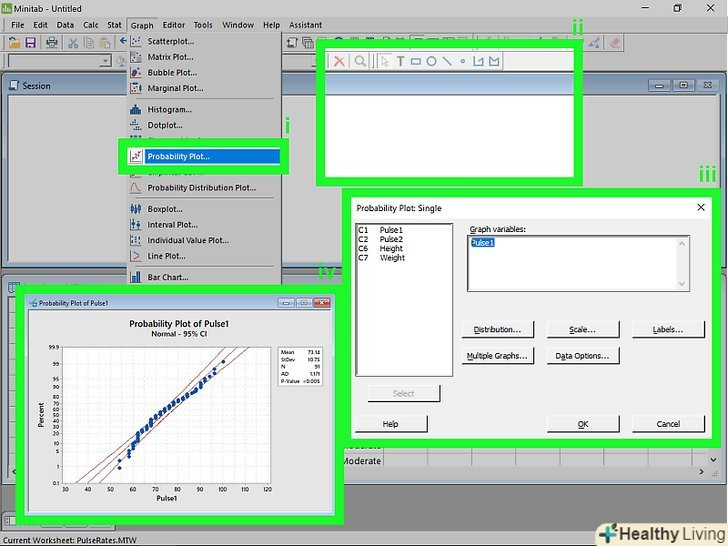Open the Assistant menu
The width and height of the screenshot is (728, 546).
point(305,25)
